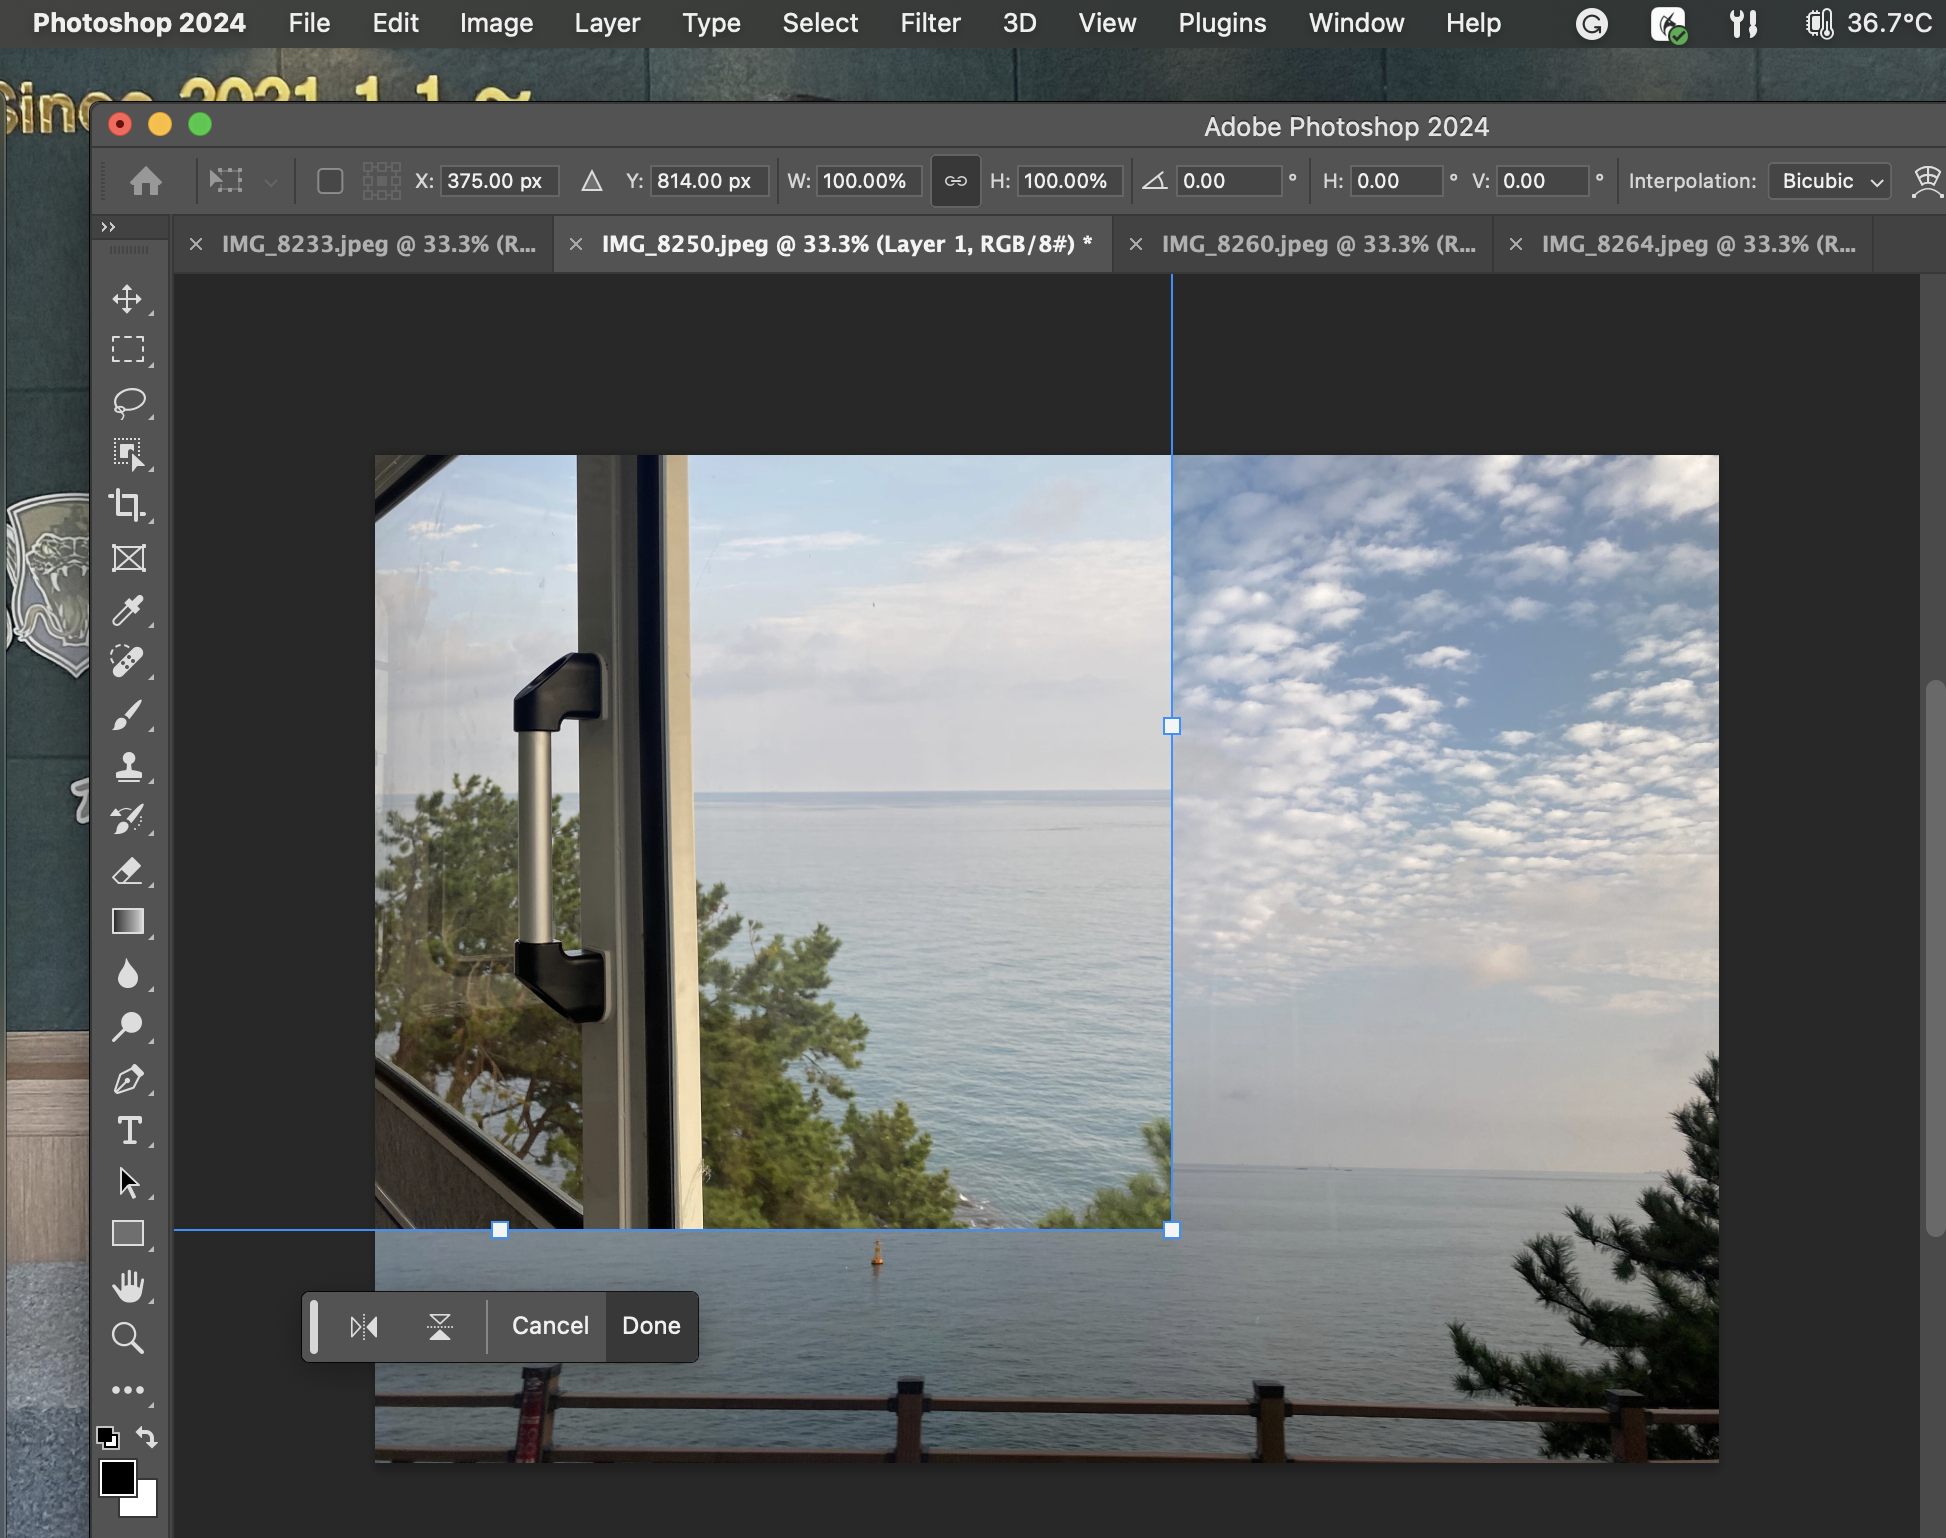Image resolution: width=1946 pixels, height=1538 pixels.
Task: Click the flip vertical icon
Action: (x=440, y=1327)
